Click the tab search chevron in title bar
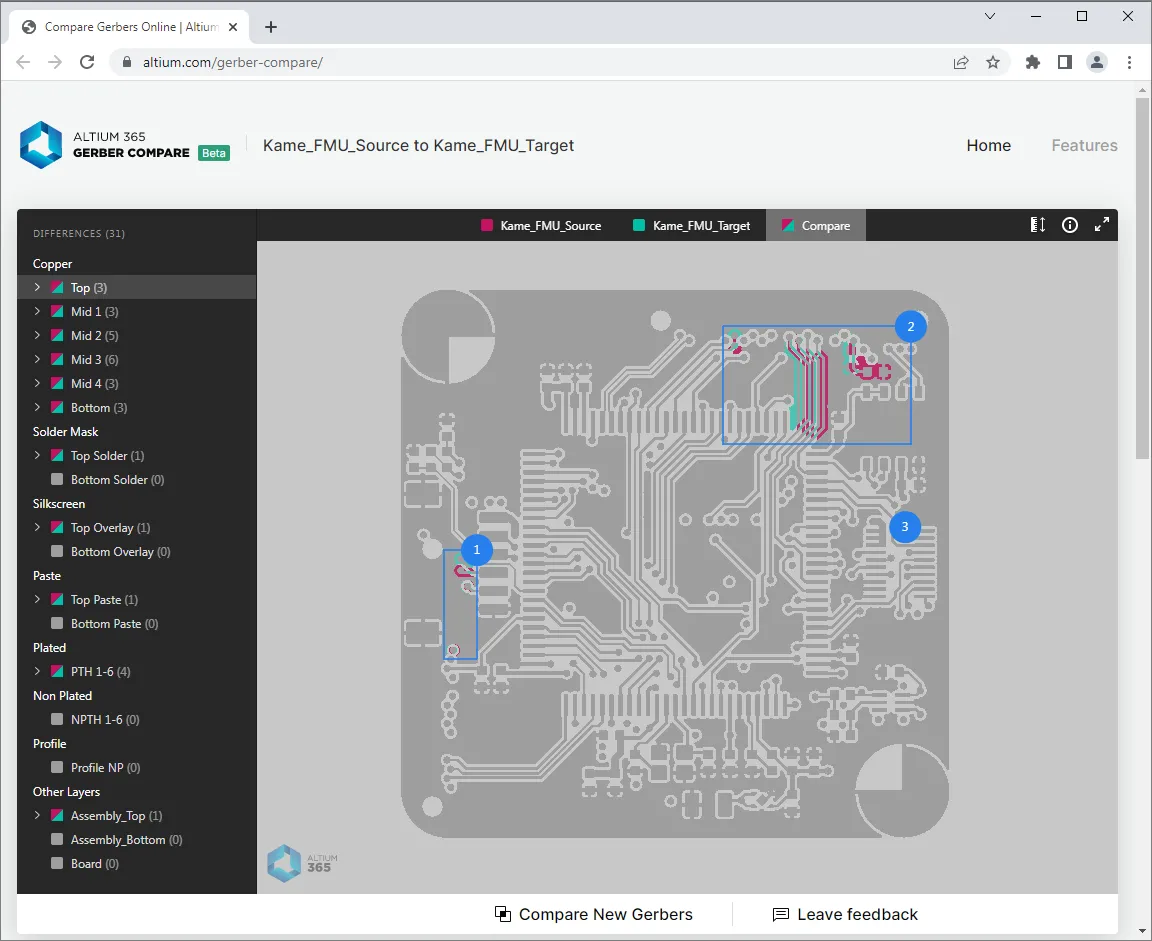The width and height of the screenshot is (1152, 941). pos(990,16)
